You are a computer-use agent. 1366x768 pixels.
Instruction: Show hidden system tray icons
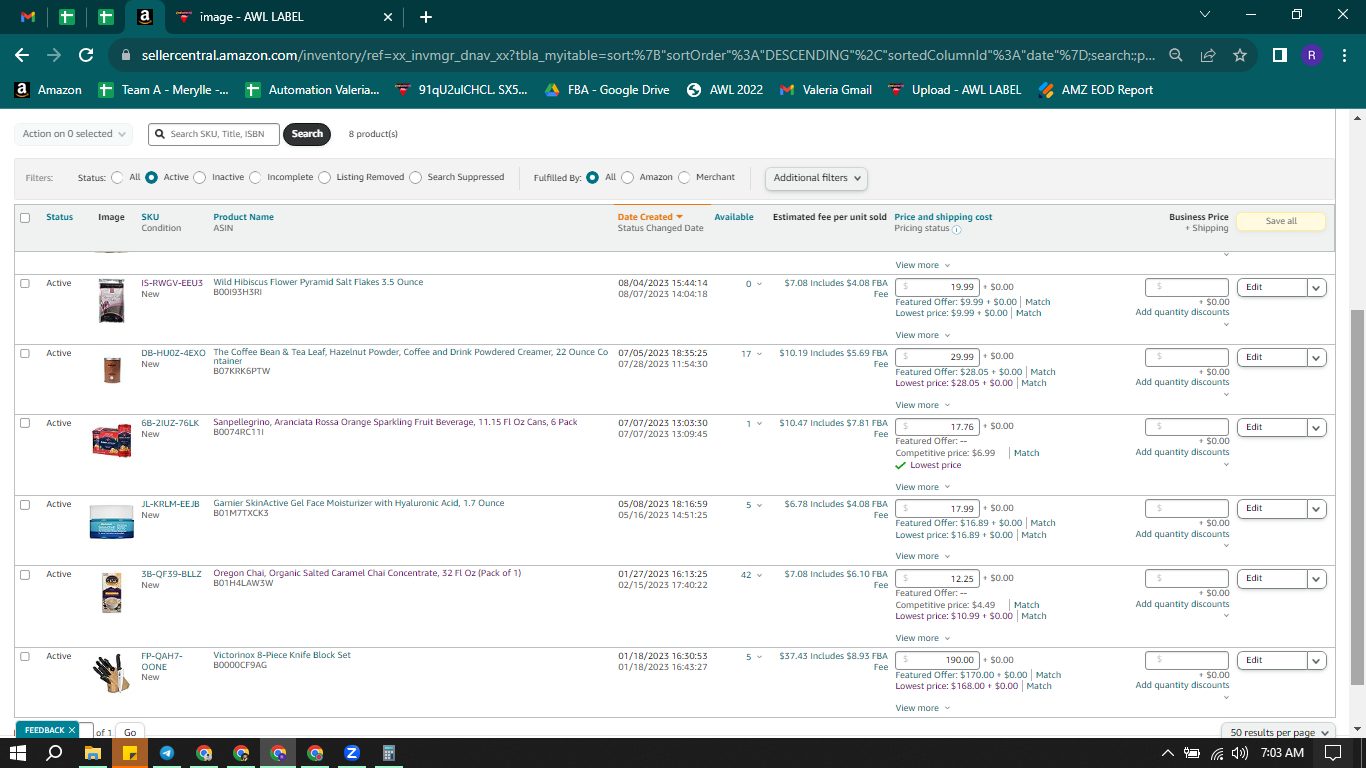pos(1167,752)
